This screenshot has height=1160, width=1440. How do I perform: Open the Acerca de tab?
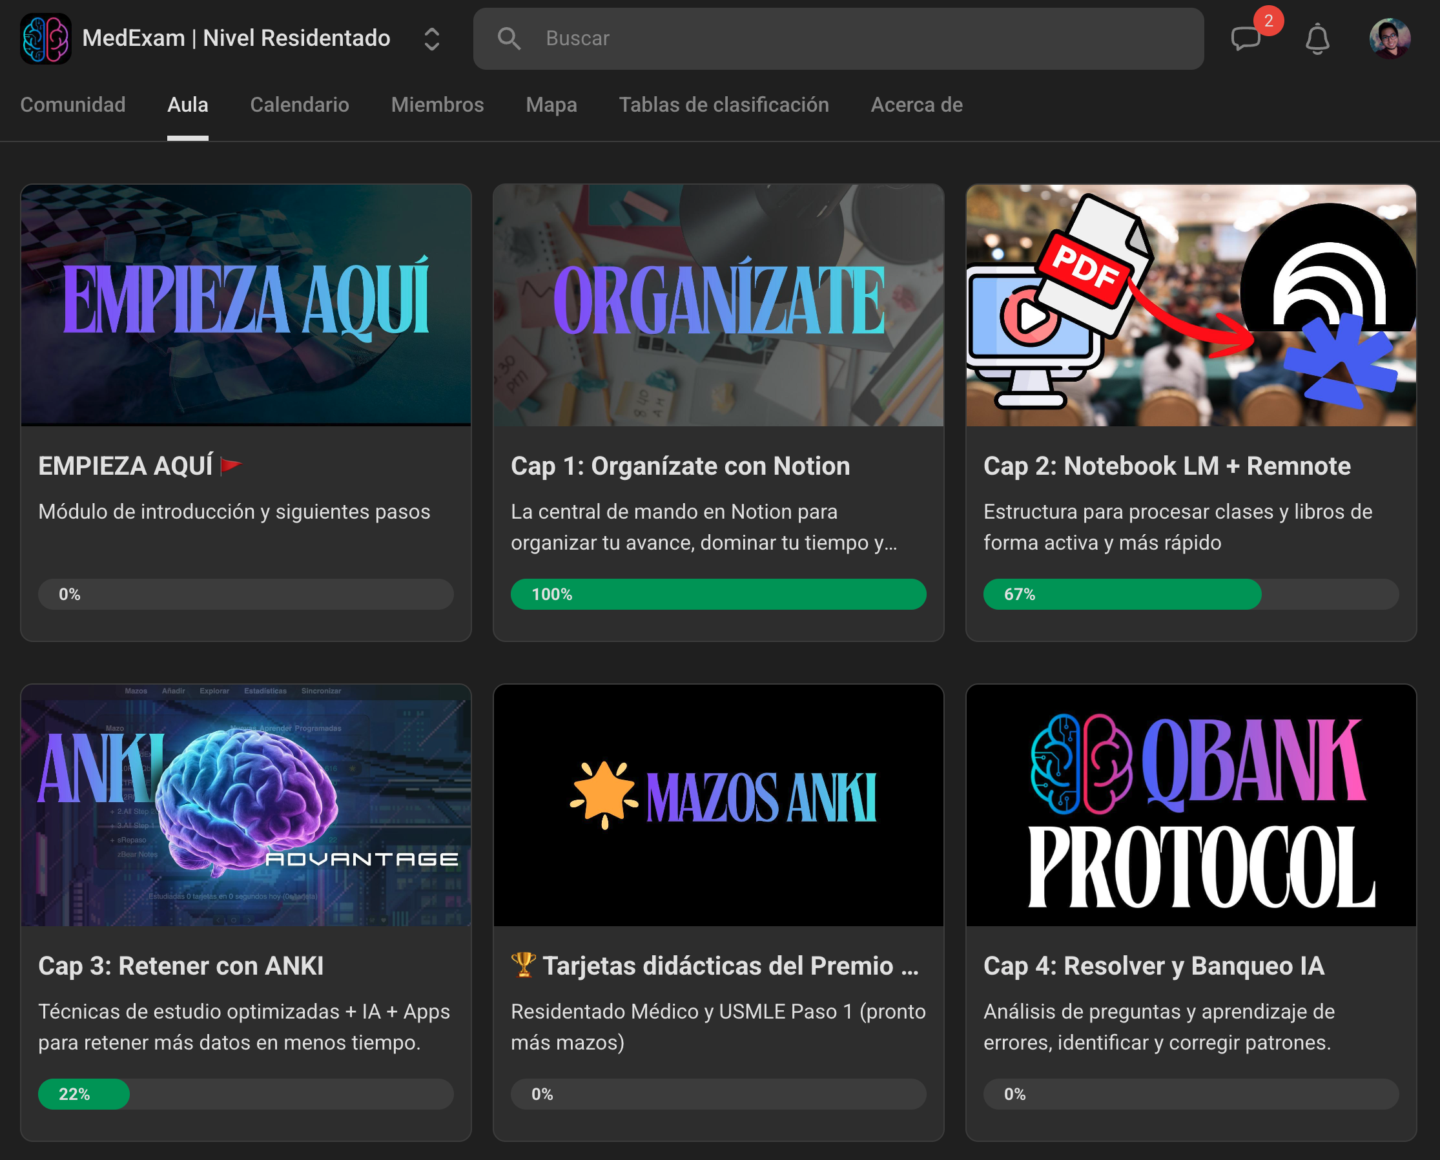(x=917, y=105)
